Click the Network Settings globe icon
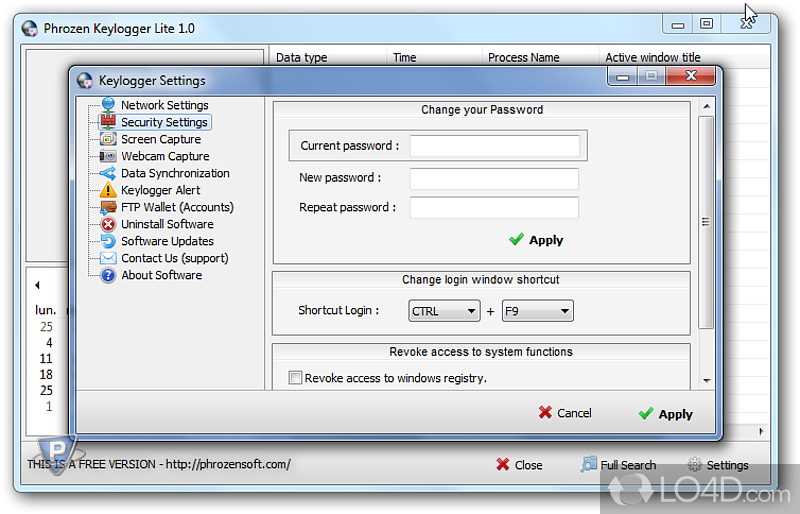Viewport: 800px width, 514px height. pyautogui.click(x=108, y=105)
